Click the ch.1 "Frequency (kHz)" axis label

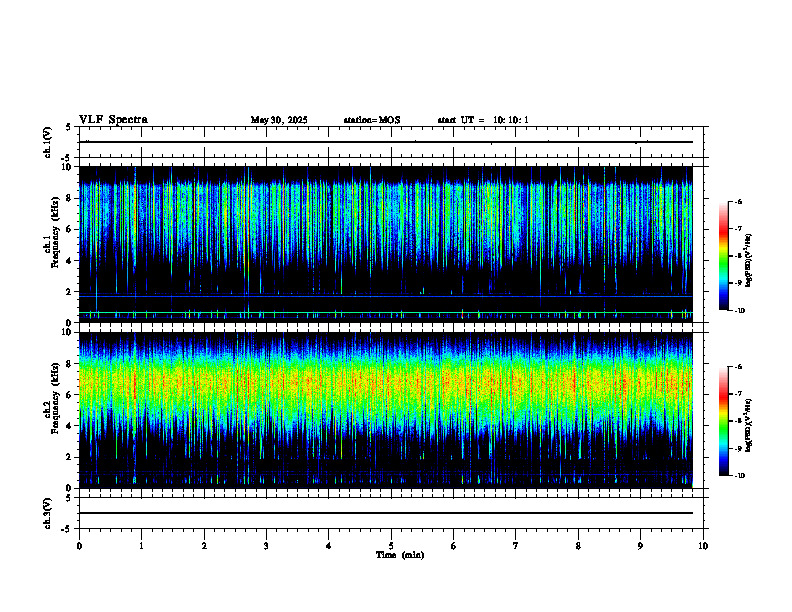tap(55, 232)
